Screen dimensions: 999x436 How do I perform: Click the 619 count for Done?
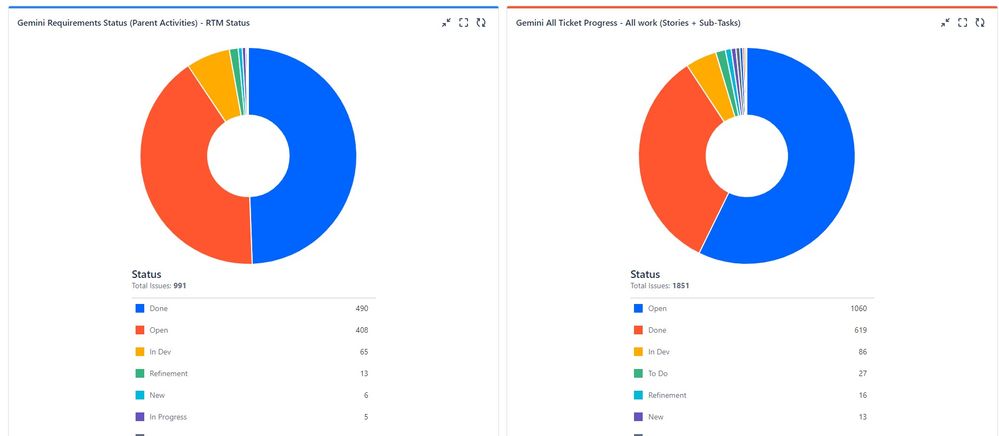click(x=861, y=330)
